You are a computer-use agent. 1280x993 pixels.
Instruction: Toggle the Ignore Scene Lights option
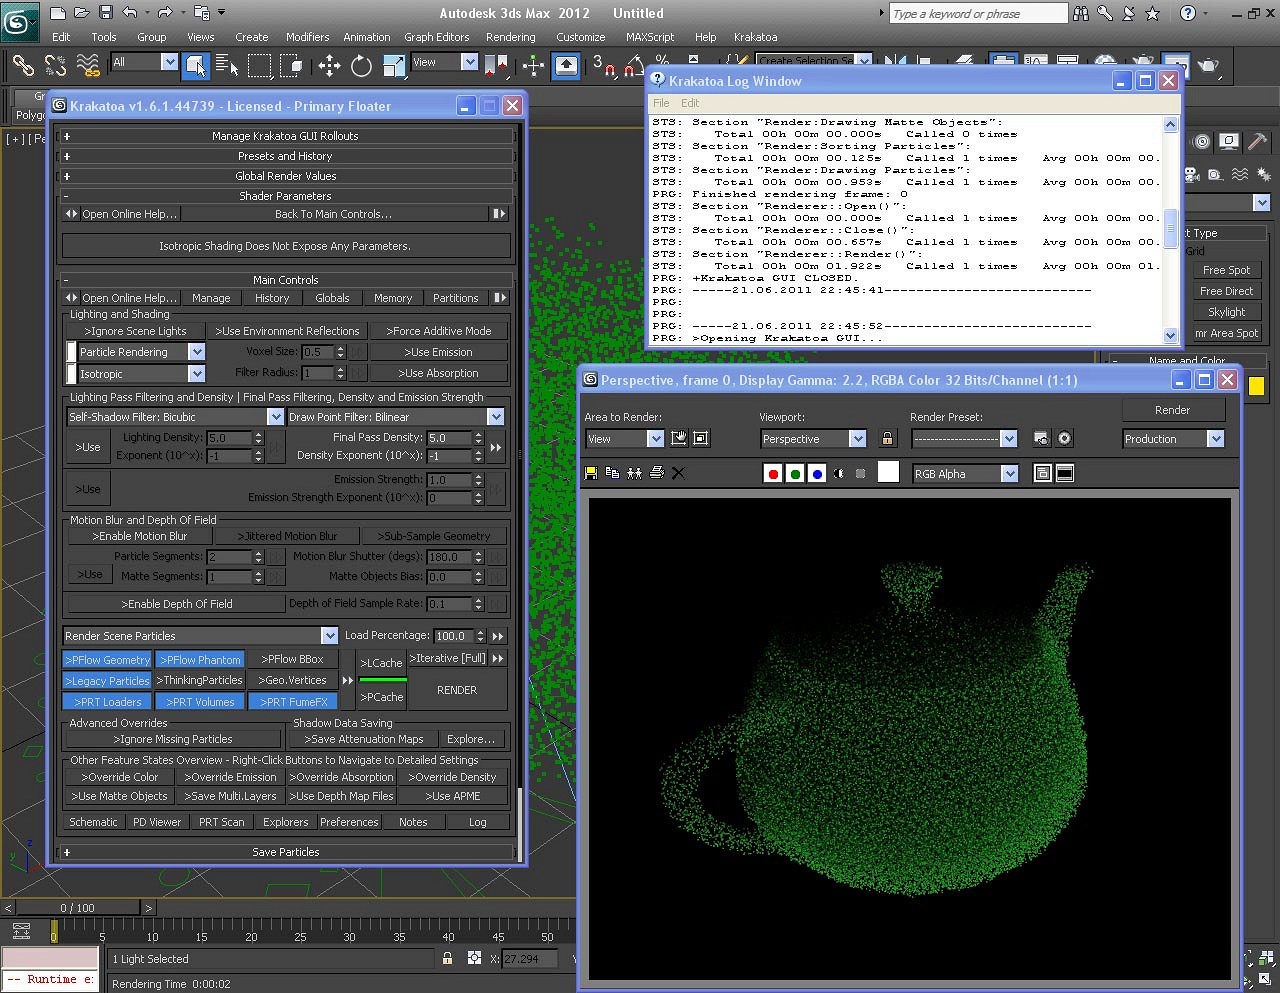tap(135, 331)
